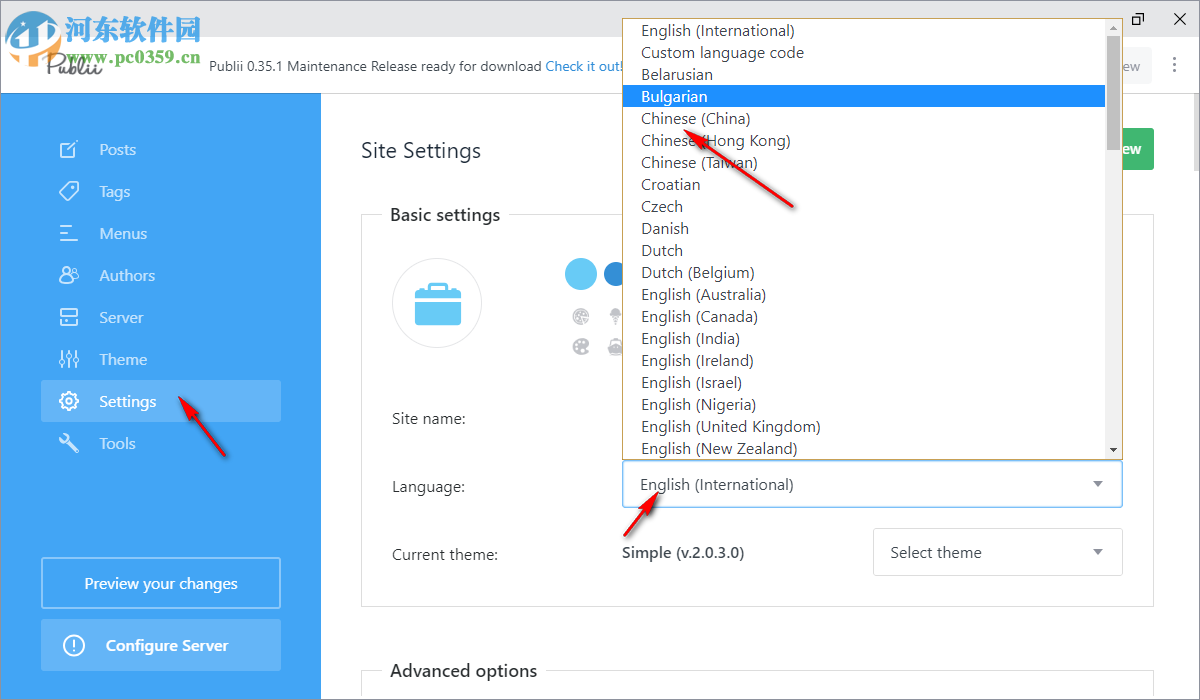The height and width of the screenshot is (700, 1200).
Task: Pick English (United Kingdom) language option
Action: [730, 427]
